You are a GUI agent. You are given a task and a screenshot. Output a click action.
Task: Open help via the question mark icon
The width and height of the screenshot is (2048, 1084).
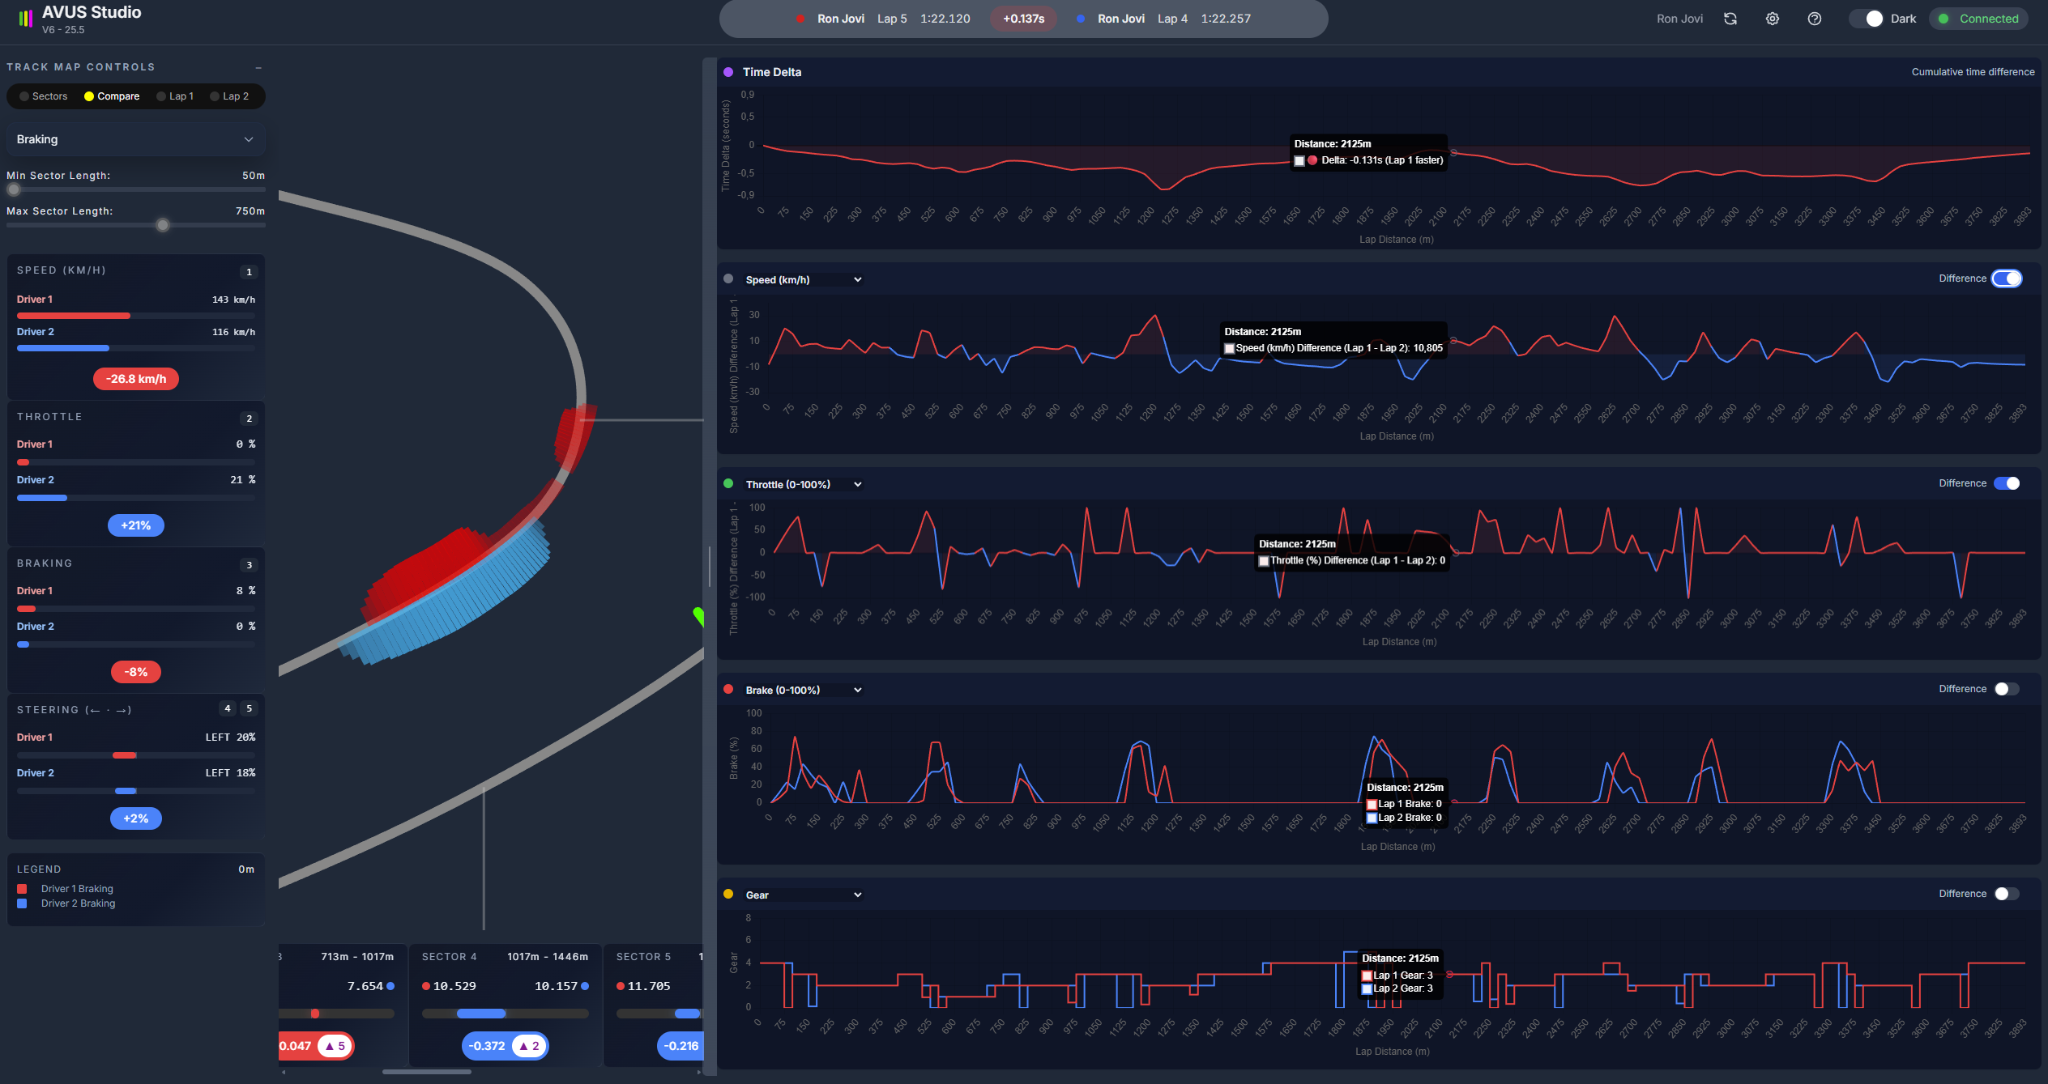[1814, 19]
